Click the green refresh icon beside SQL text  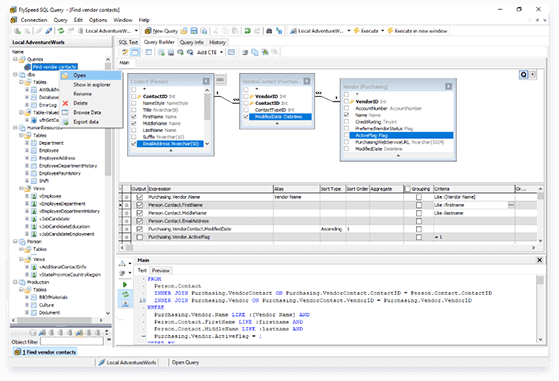point(125,294)
